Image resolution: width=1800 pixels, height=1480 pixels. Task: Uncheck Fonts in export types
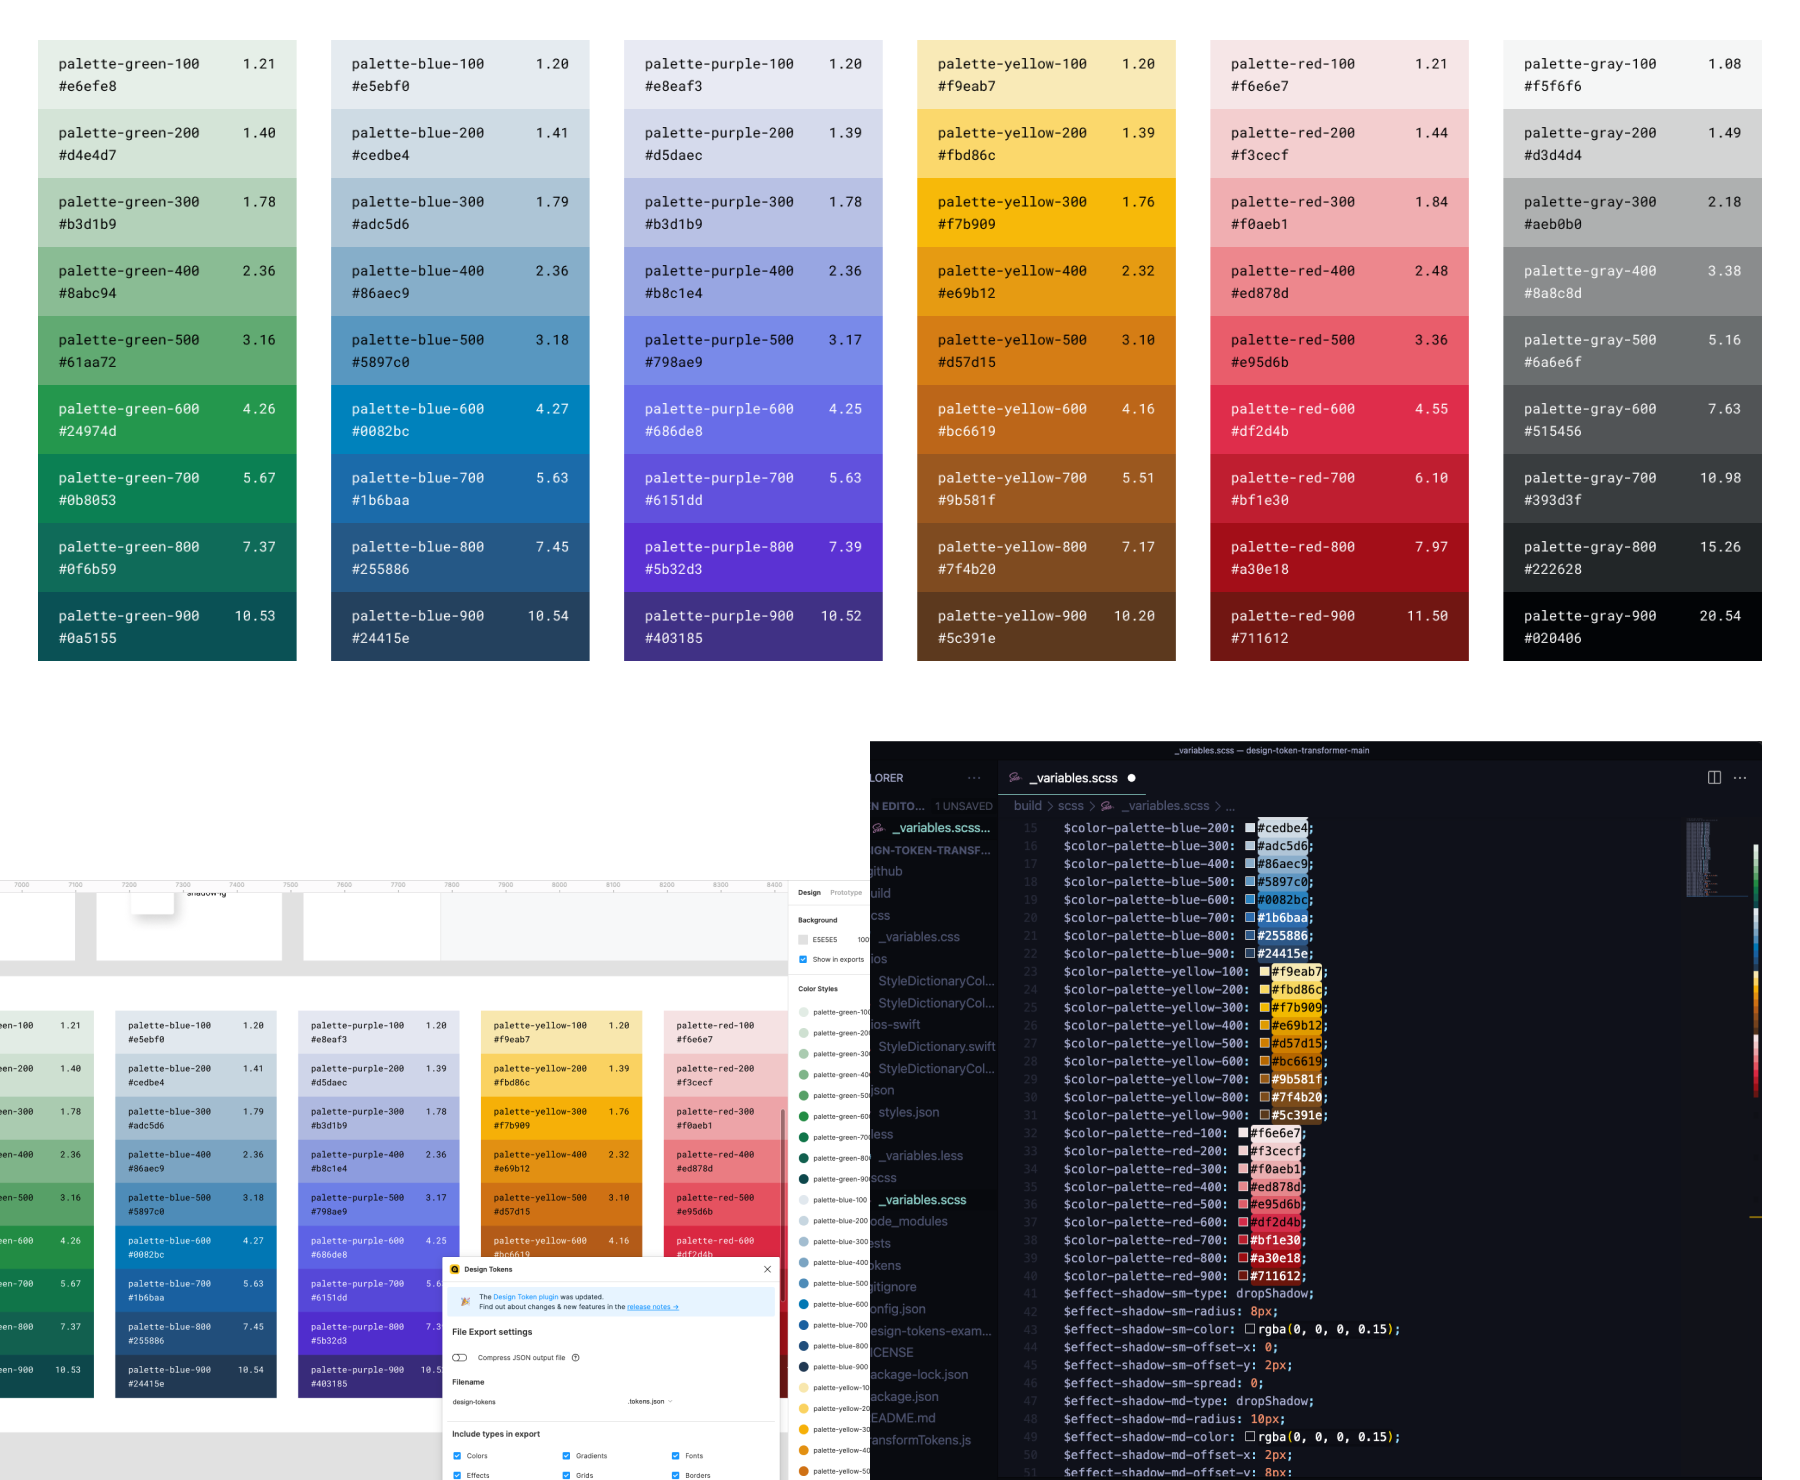point(675,1456)
